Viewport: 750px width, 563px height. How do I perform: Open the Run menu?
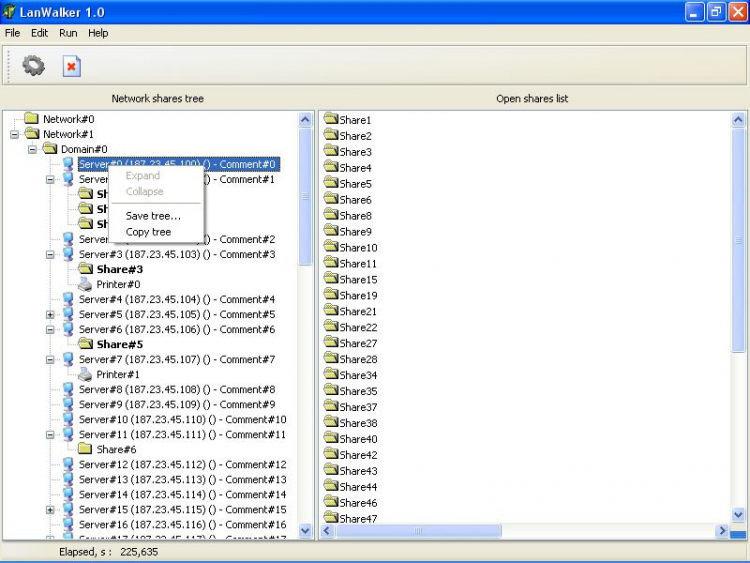(68, 33)
